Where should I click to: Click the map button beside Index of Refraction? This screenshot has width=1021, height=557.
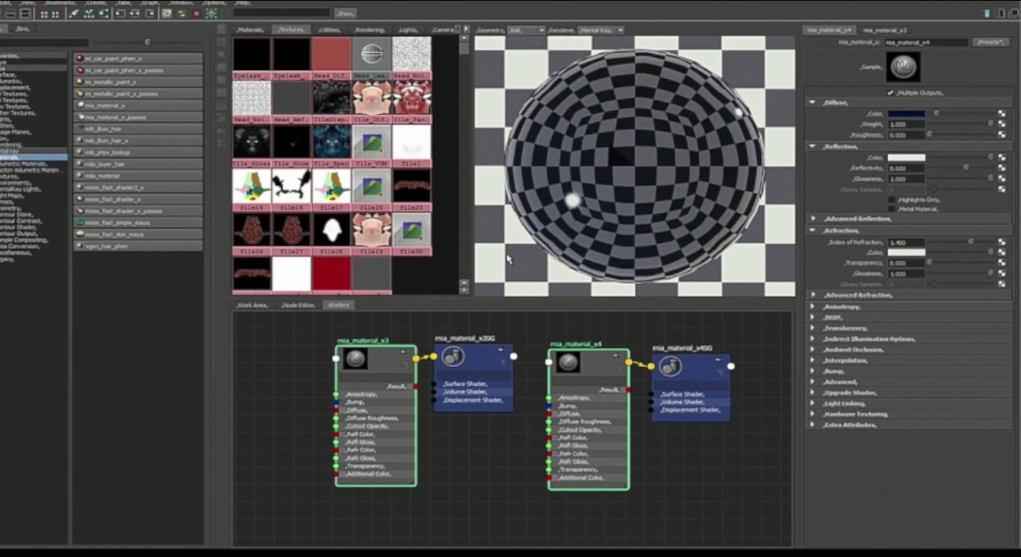[1002, 241]
